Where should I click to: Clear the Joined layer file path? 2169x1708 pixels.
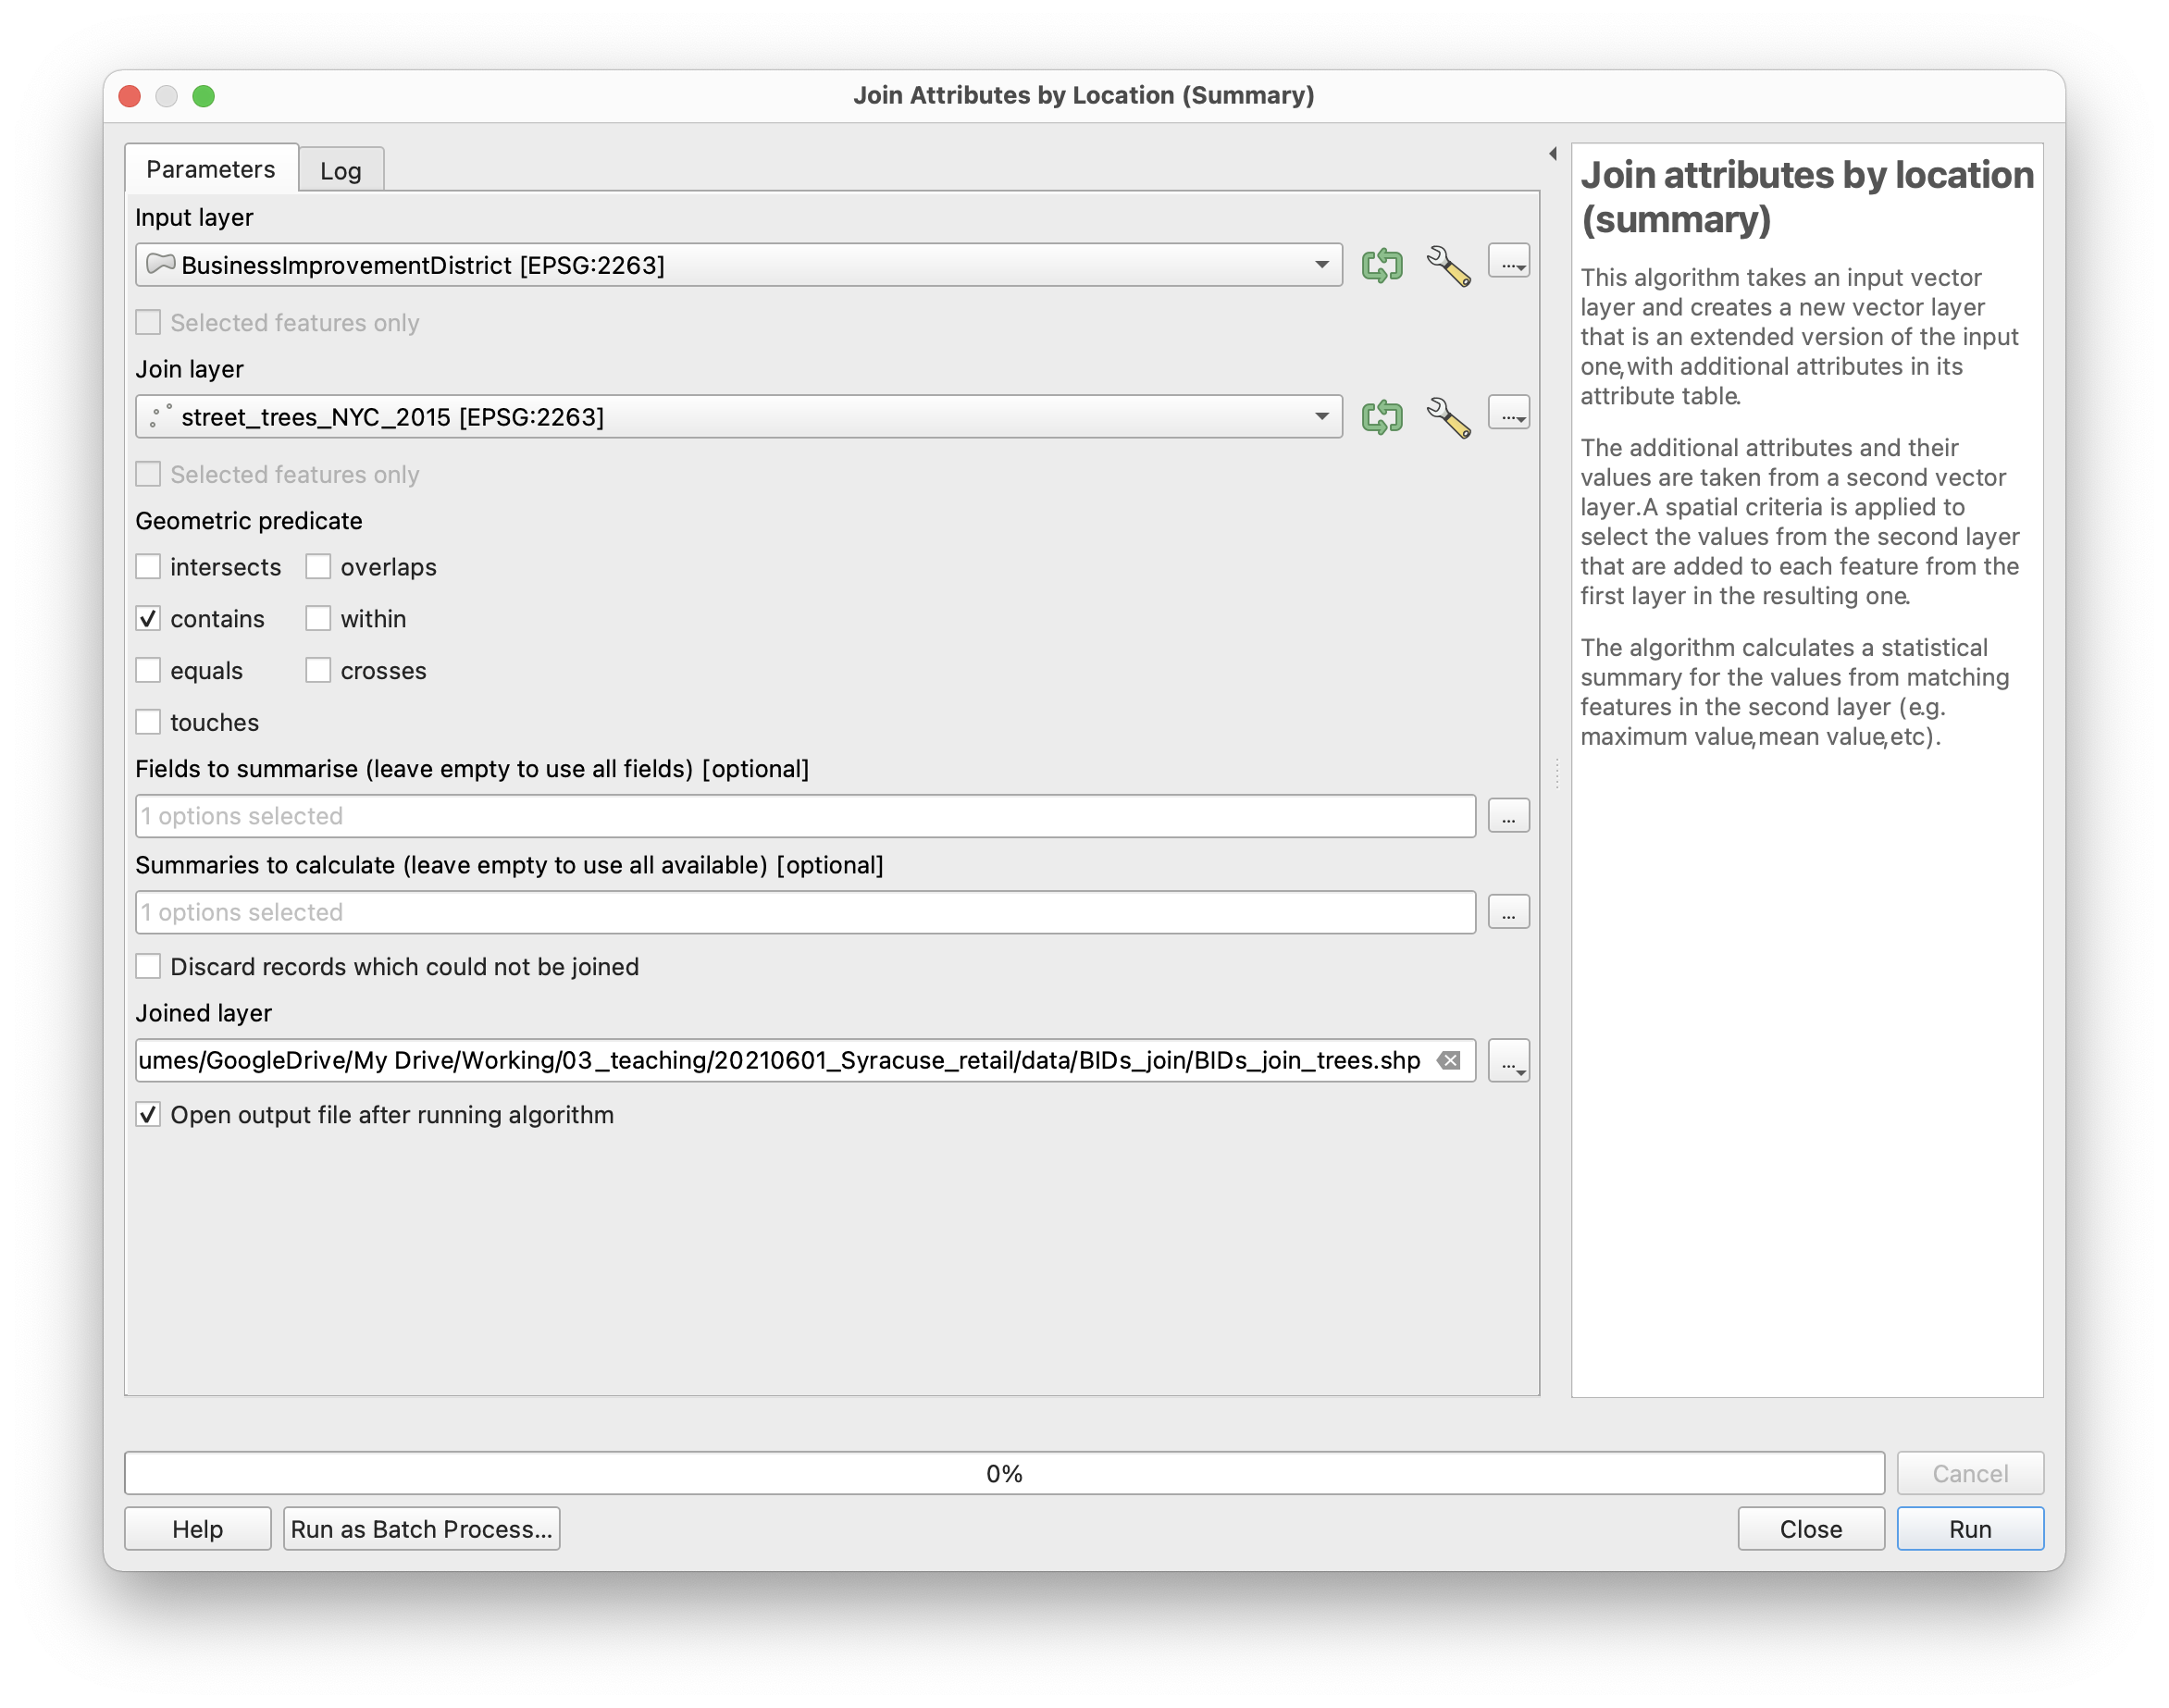coord(1448,1061)
